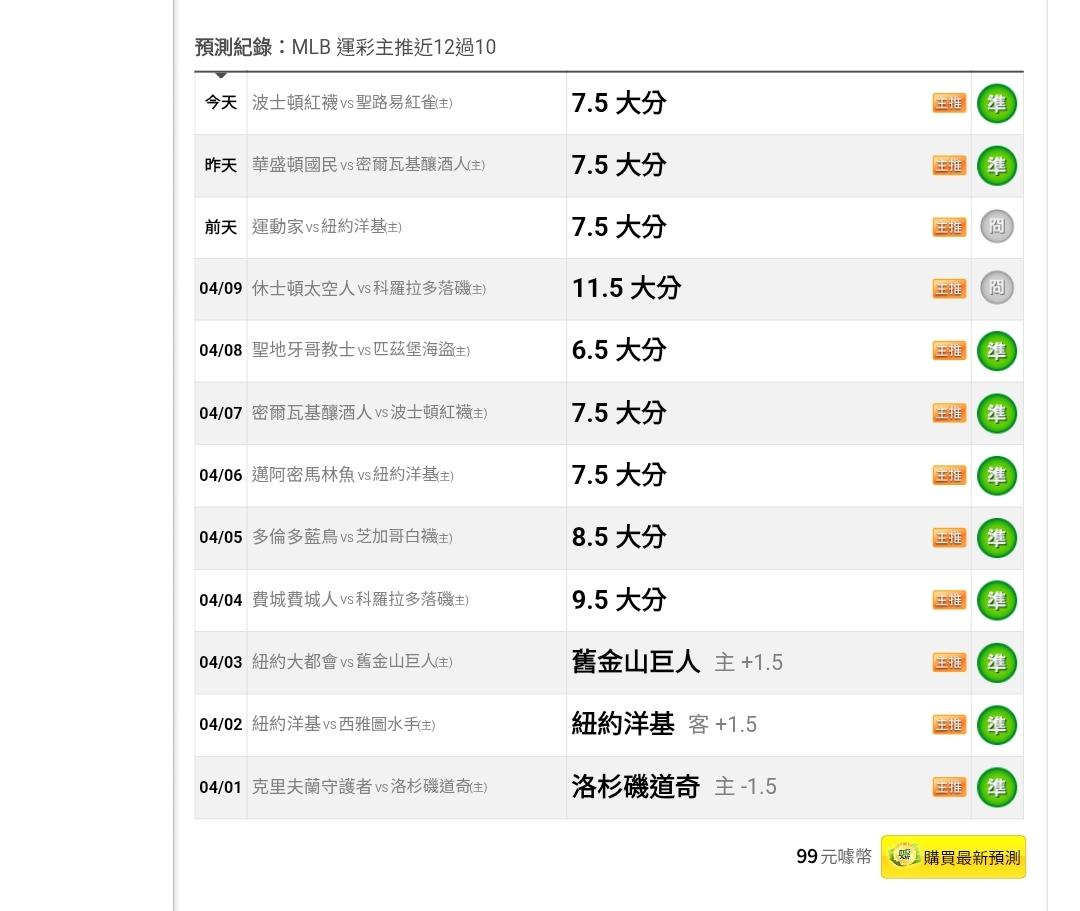Click the 04/09 date cell

click(x=221, y=289)
